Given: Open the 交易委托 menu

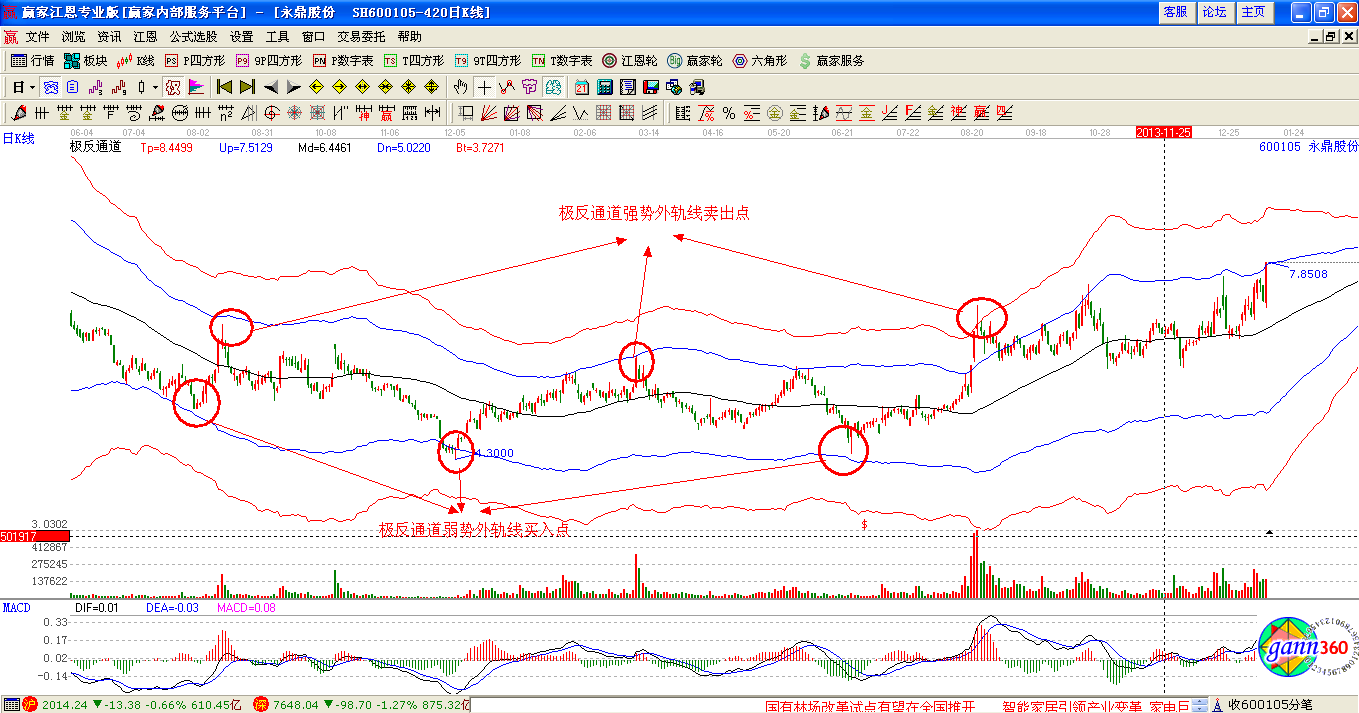Looking at the screenshot, I should (361, 36).
